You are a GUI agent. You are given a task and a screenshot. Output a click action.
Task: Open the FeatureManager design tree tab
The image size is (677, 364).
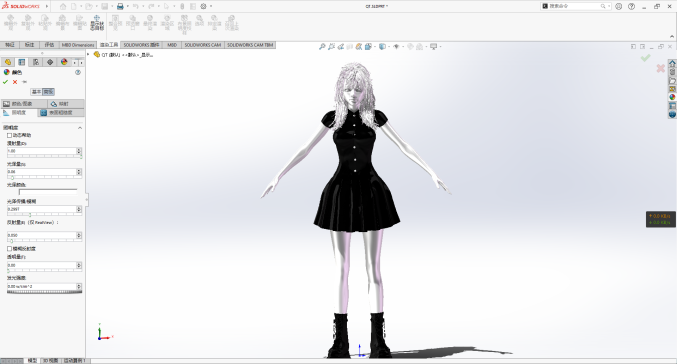(x=8, y=62)
